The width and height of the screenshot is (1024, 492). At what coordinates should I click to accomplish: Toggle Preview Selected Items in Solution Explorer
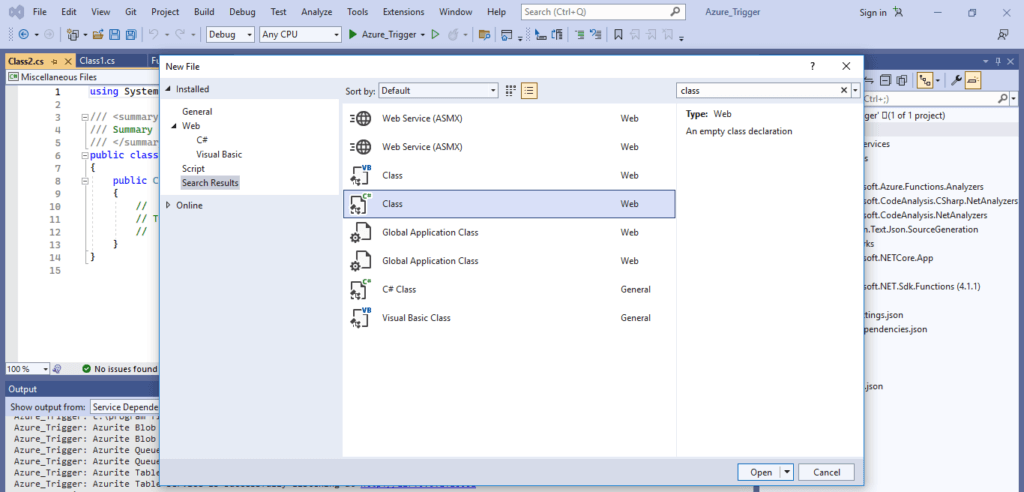pyautogui.click(x=974, y=80)
